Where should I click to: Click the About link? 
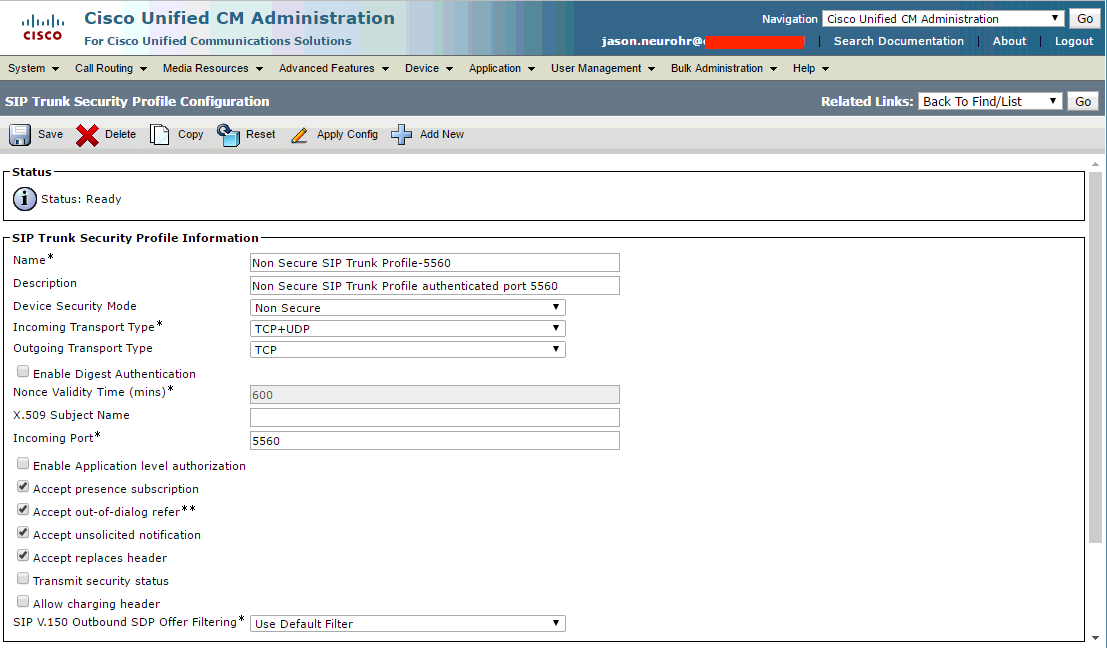1010,41
